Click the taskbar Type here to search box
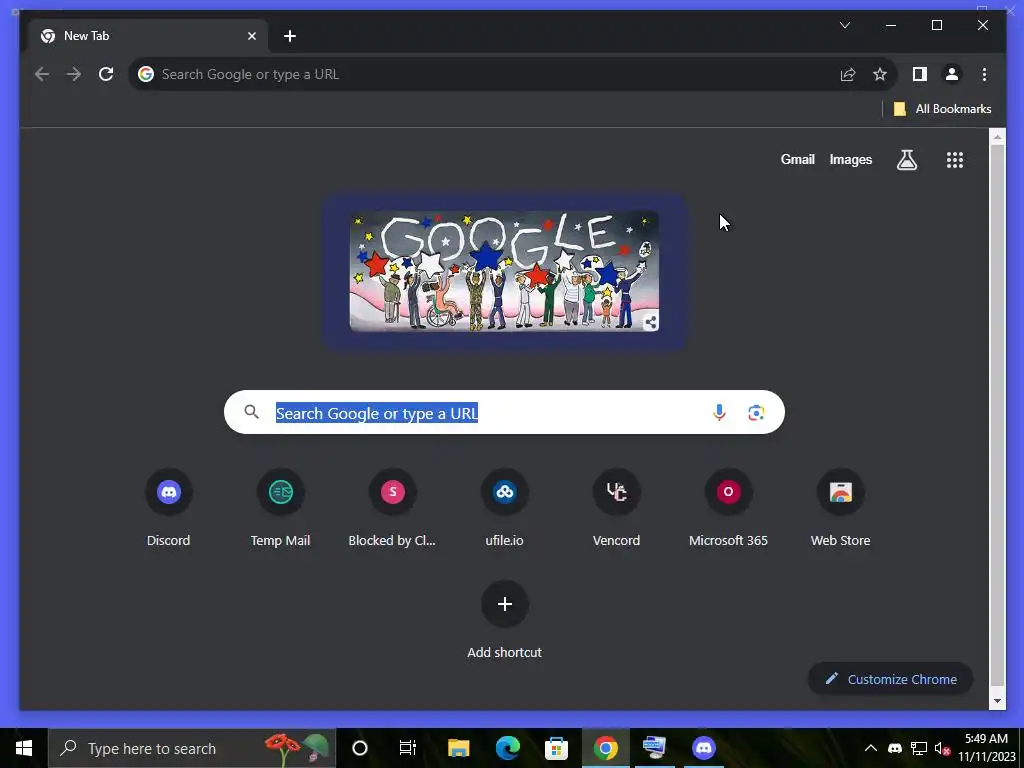Viewport: 1024px width, 768px height. [192, 748]
